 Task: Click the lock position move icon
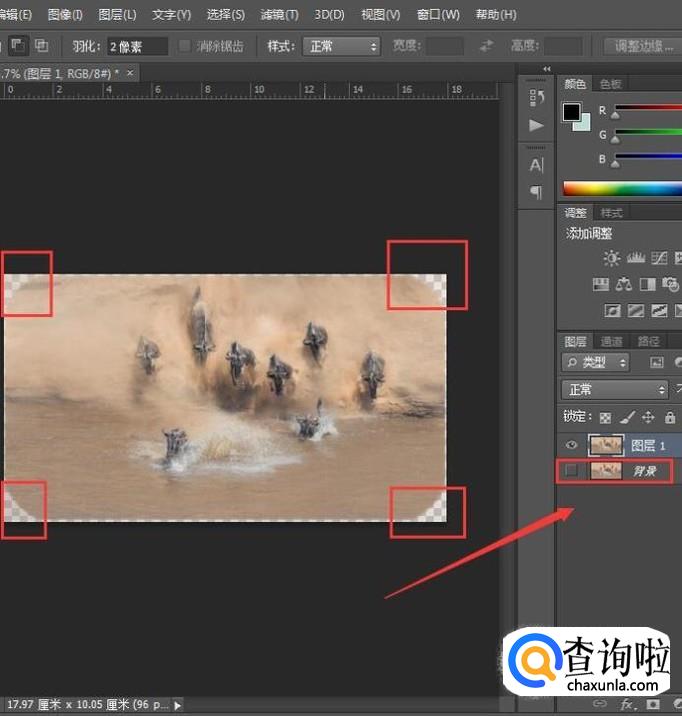[648, 417]
